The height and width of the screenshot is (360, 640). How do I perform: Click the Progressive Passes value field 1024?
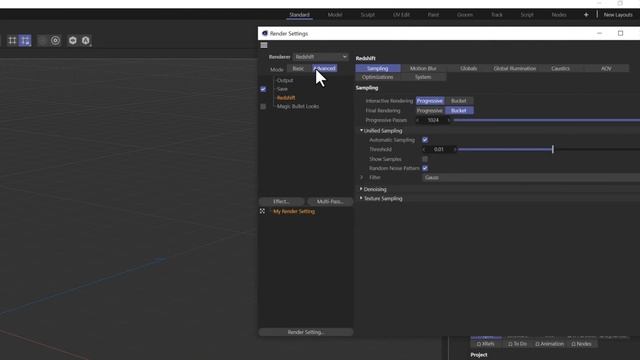click(433, 120)
